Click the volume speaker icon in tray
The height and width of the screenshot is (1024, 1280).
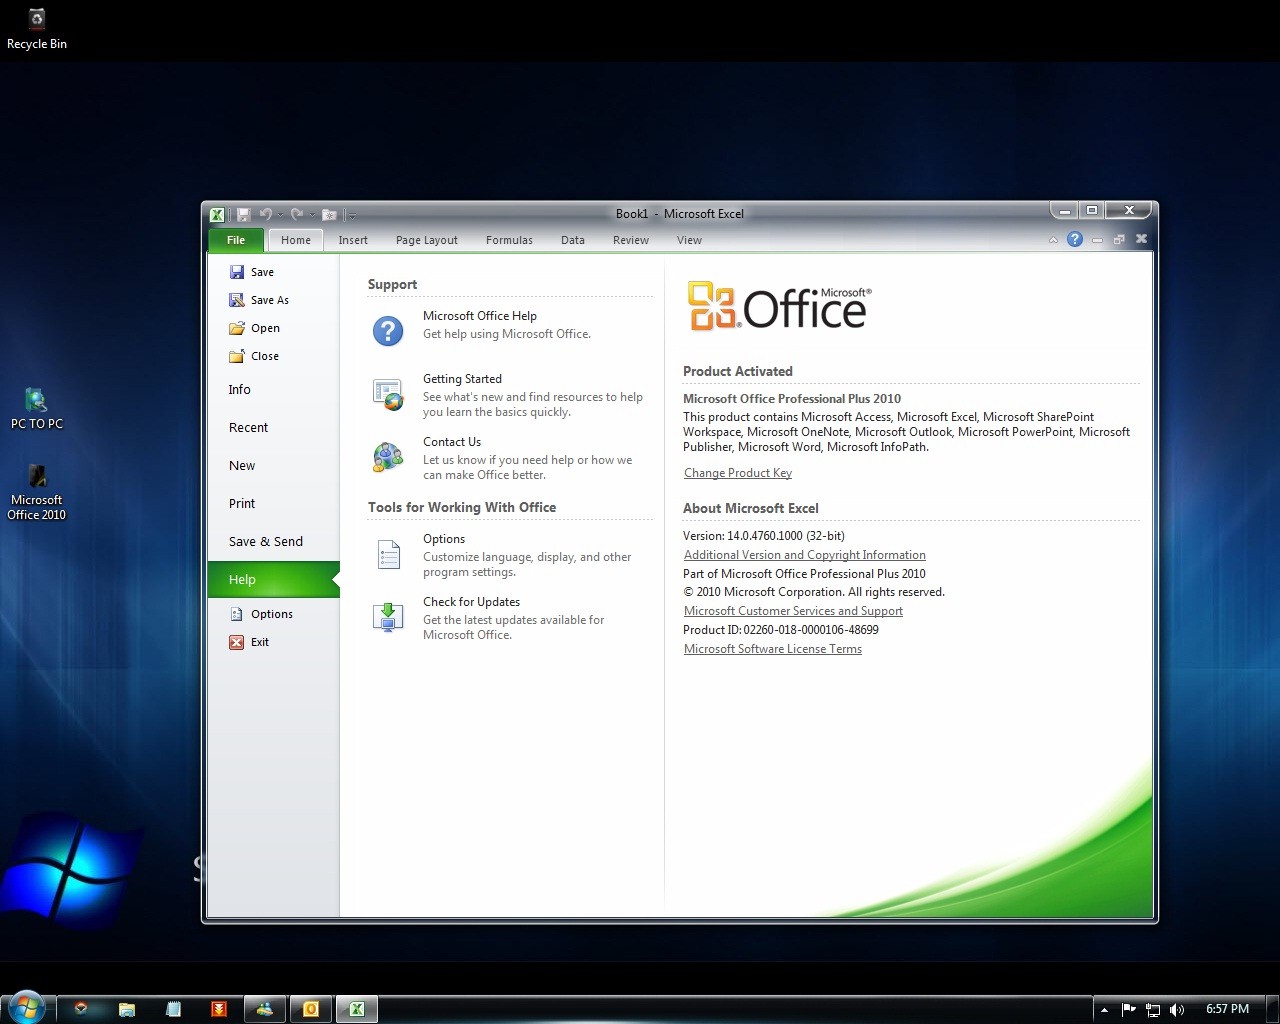[x=1176, y=1009]
